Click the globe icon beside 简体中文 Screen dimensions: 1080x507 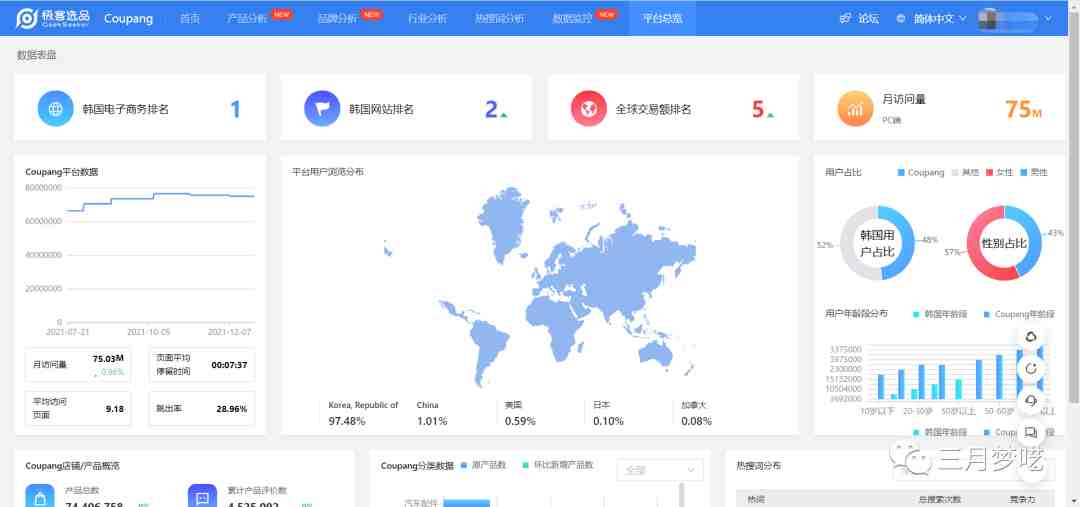click(x=901, y=19)
